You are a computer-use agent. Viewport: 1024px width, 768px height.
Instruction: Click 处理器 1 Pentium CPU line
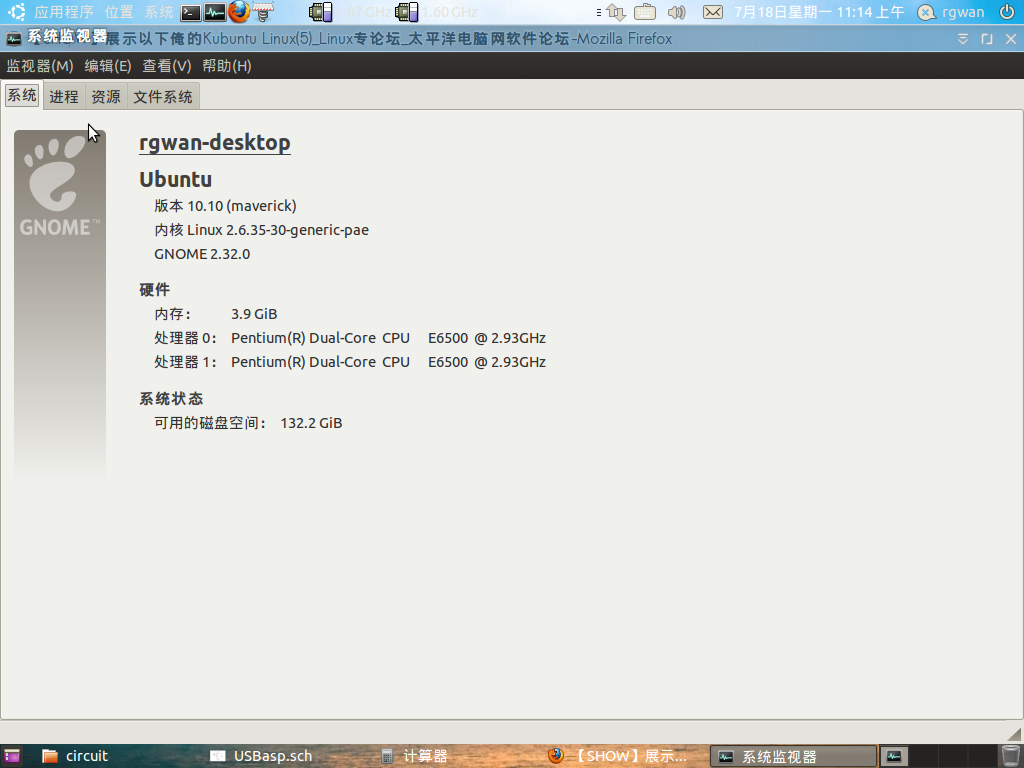point(350,362)
